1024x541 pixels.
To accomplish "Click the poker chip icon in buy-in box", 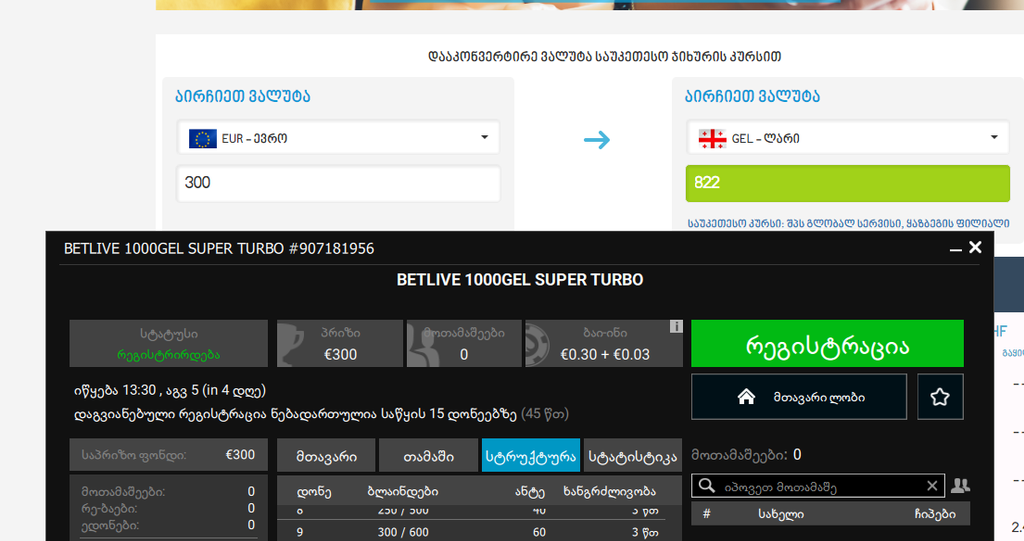I will point(539,344).
